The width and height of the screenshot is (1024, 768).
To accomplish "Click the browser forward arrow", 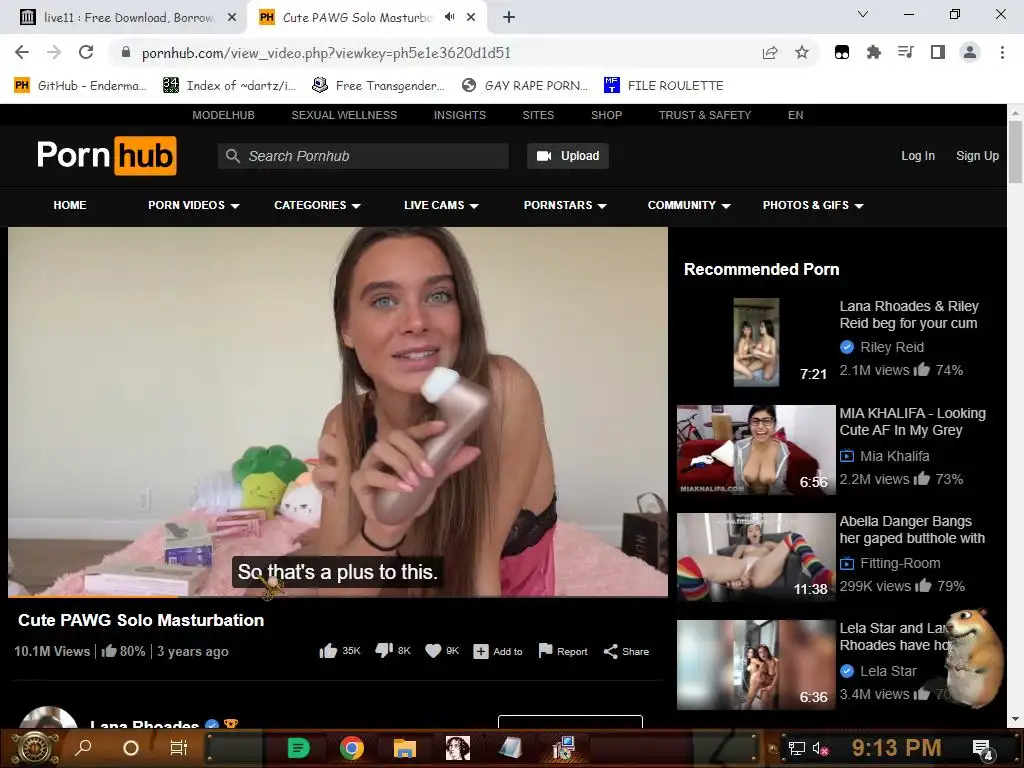I will click(x=54, y=52).
